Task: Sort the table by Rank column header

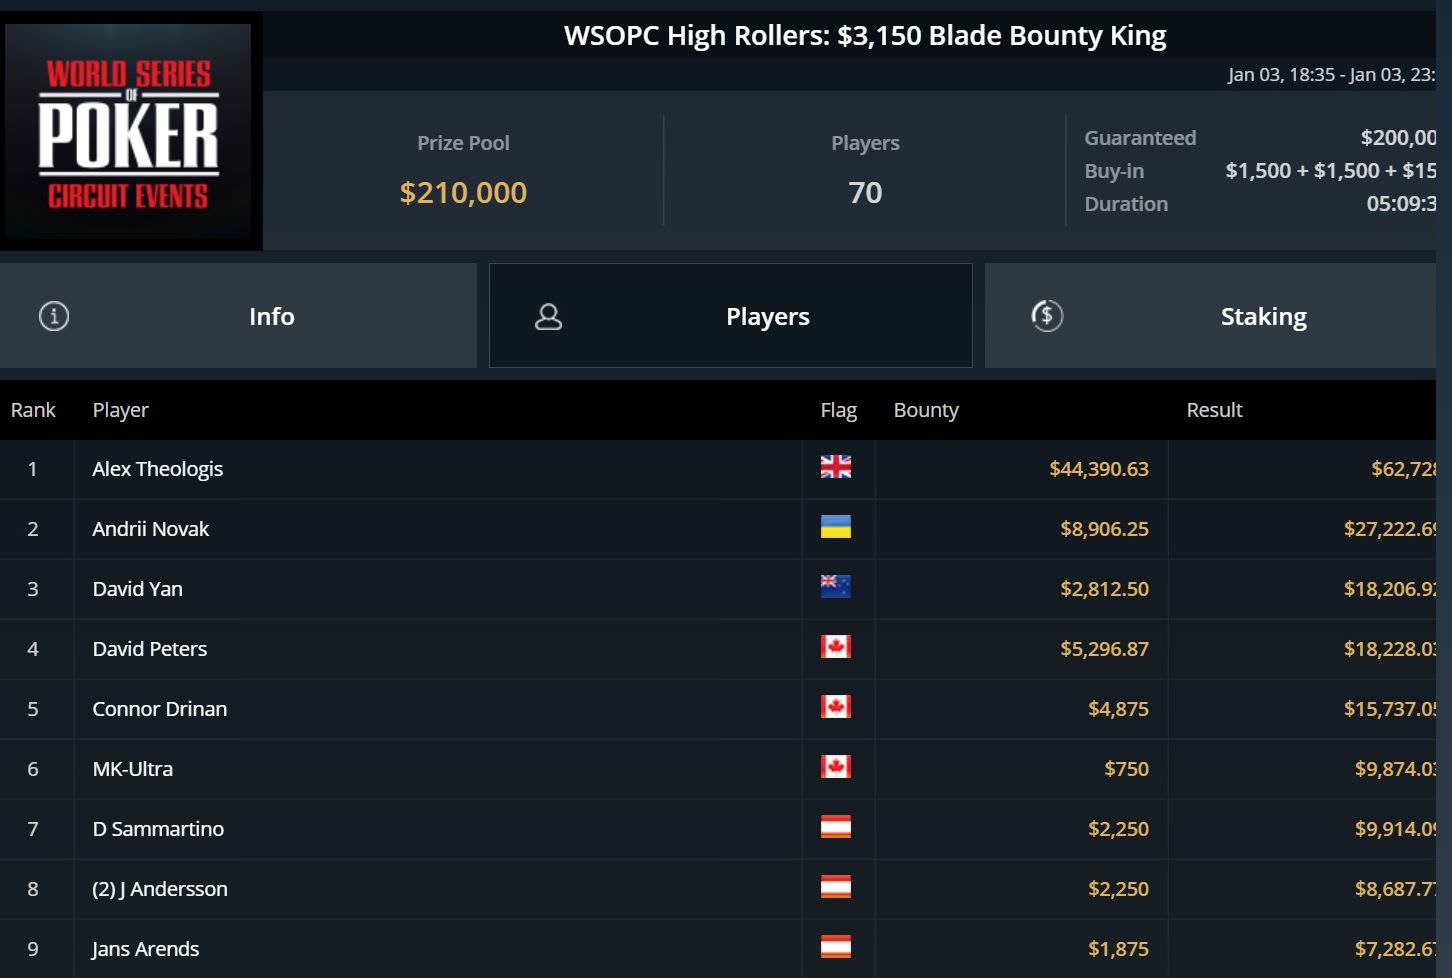Action: 33,410
